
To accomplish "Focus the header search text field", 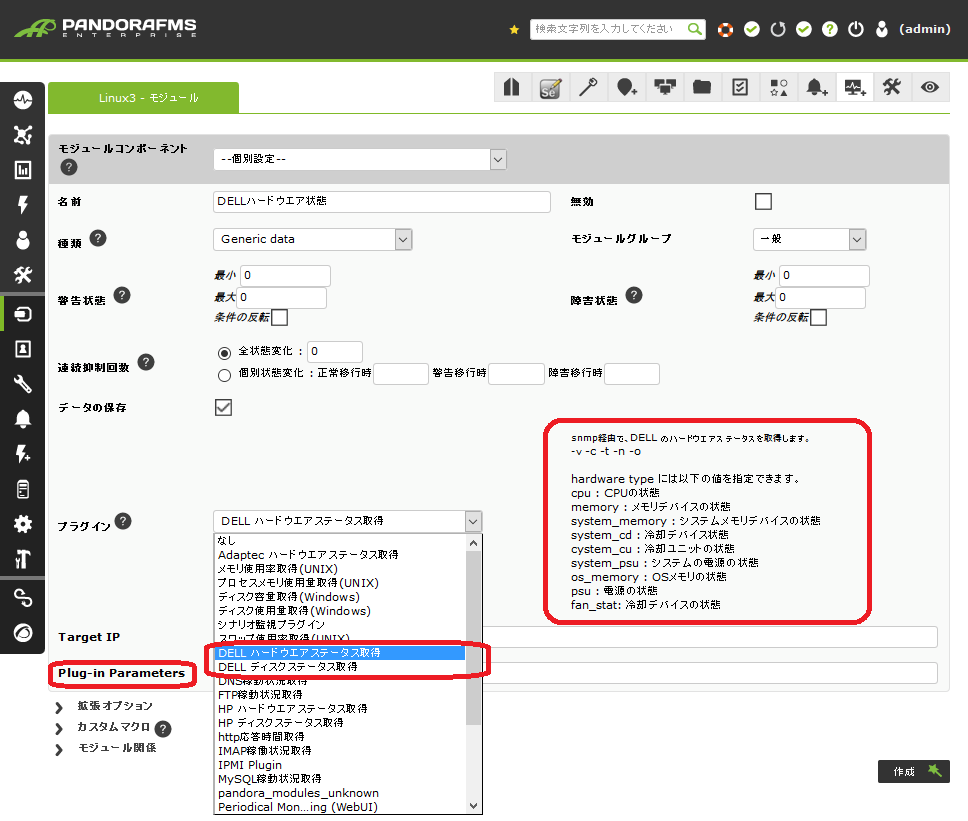I will click(x=607, y=29).
